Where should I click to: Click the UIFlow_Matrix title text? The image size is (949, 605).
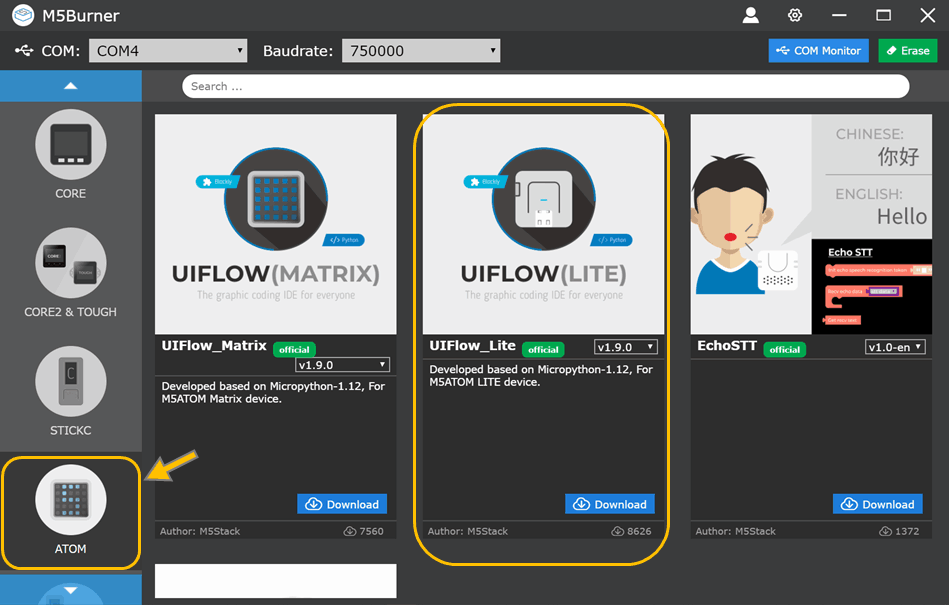coord(214,345)
